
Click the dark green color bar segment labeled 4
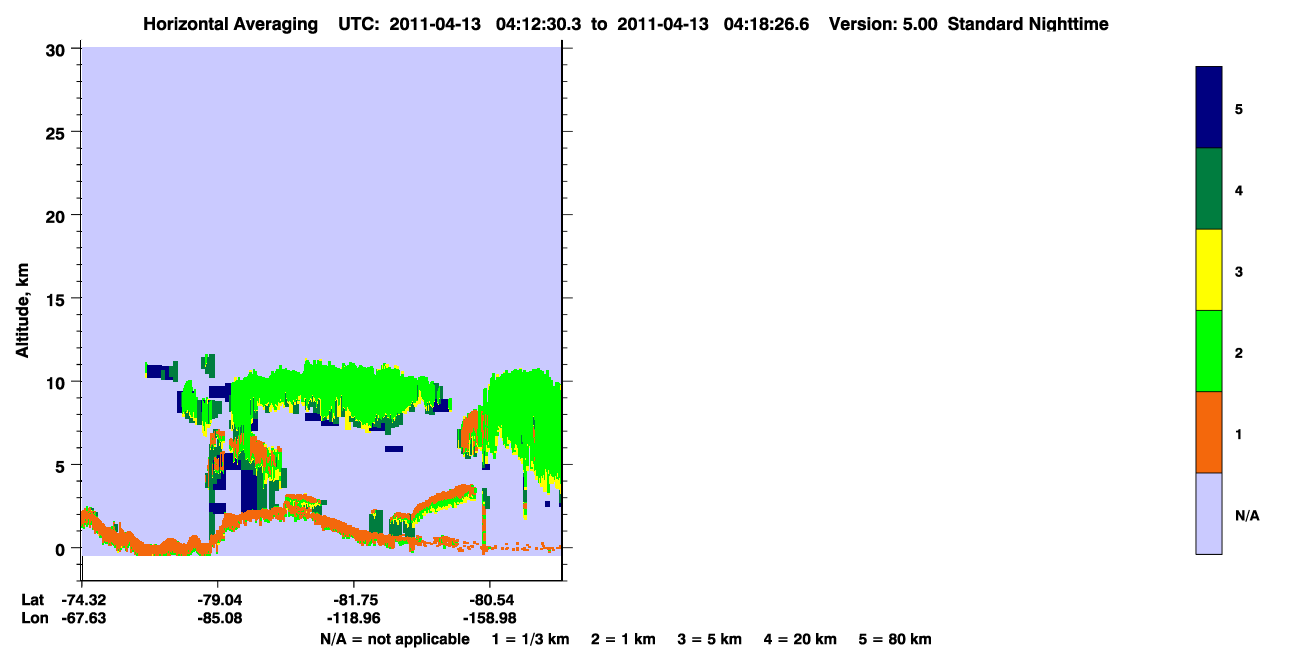(1209, 189)
